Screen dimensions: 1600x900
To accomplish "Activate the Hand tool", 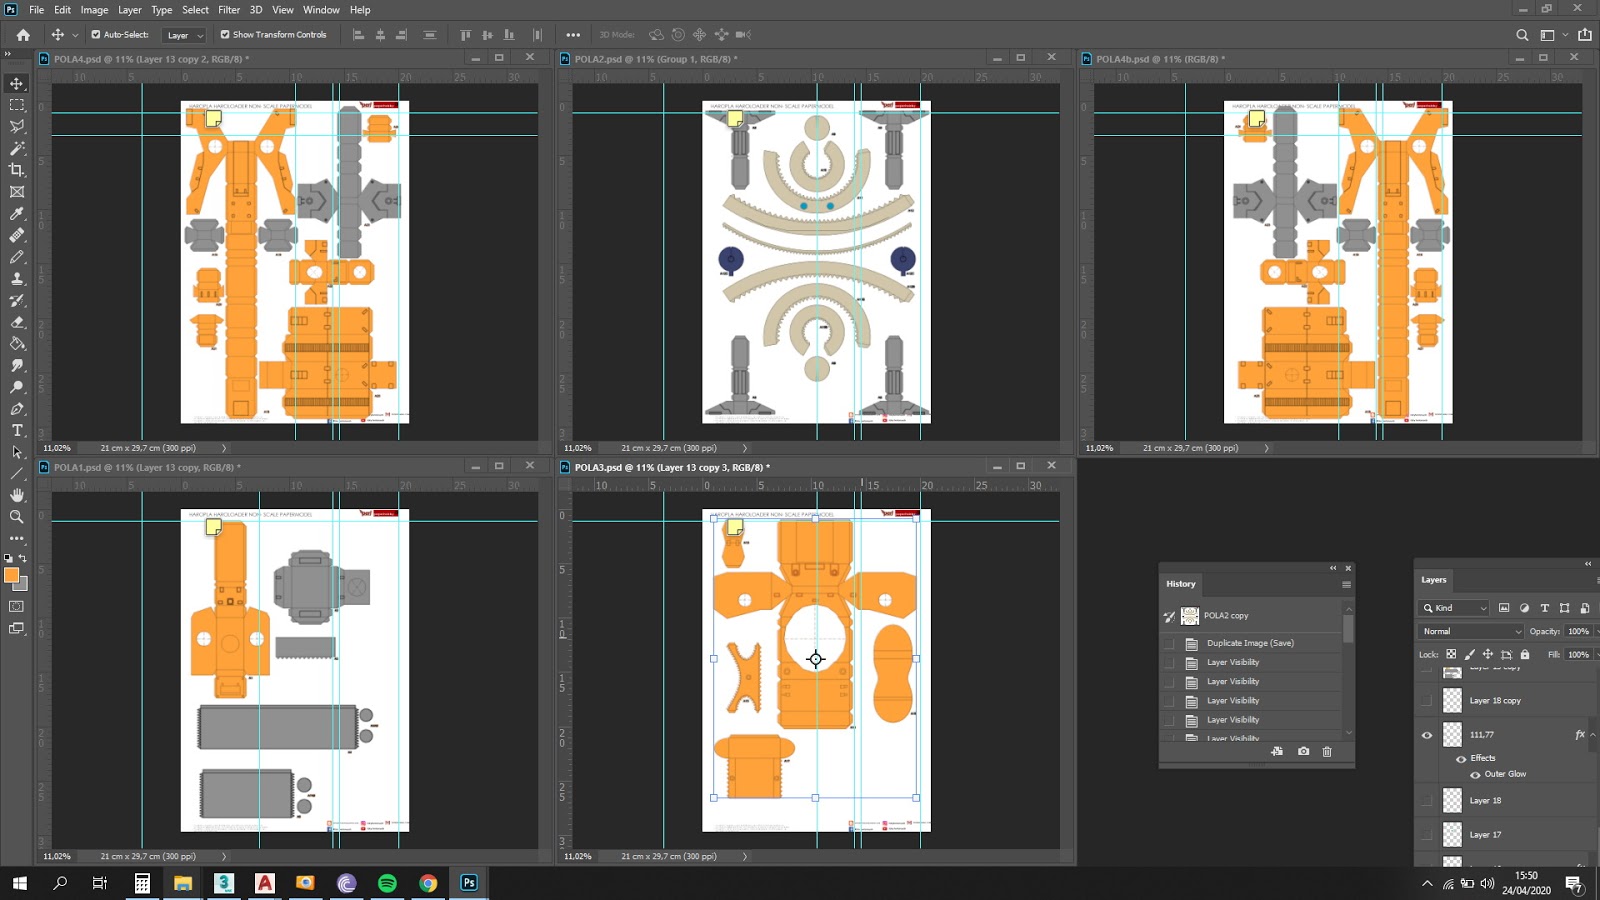I will (17, 495).
